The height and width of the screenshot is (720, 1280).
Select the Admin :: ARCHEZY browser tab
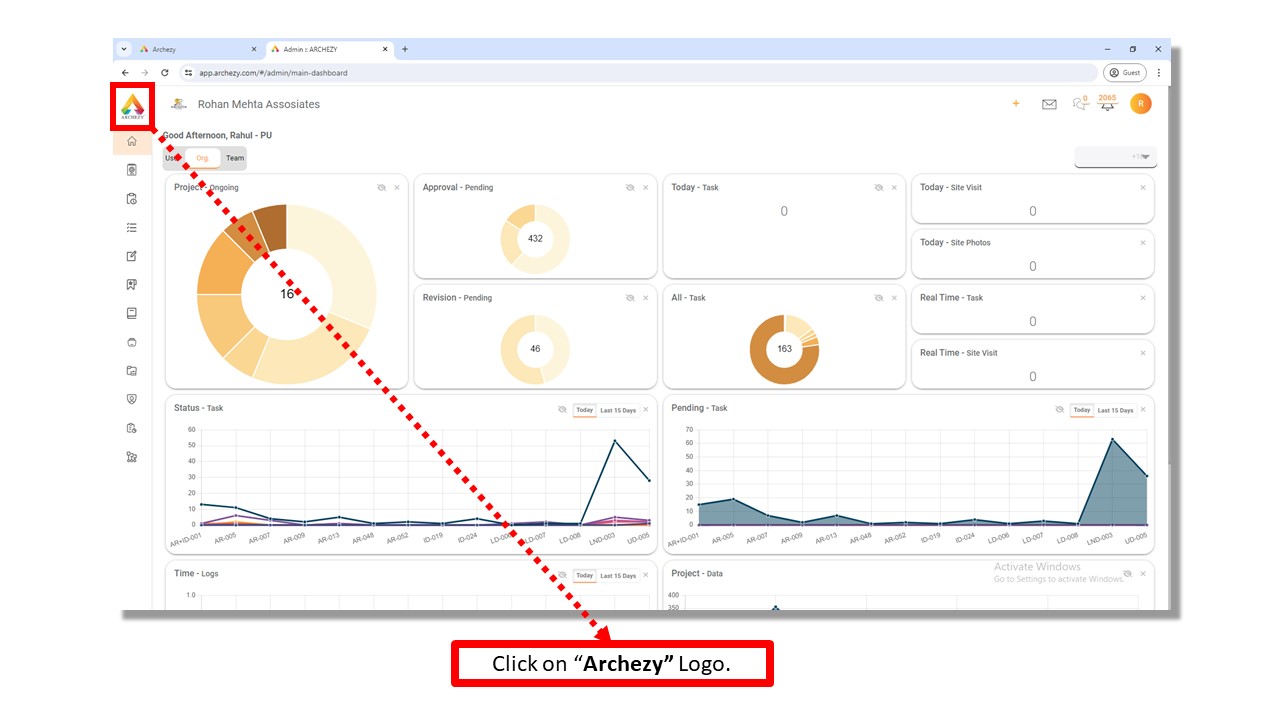coord(330,49)
